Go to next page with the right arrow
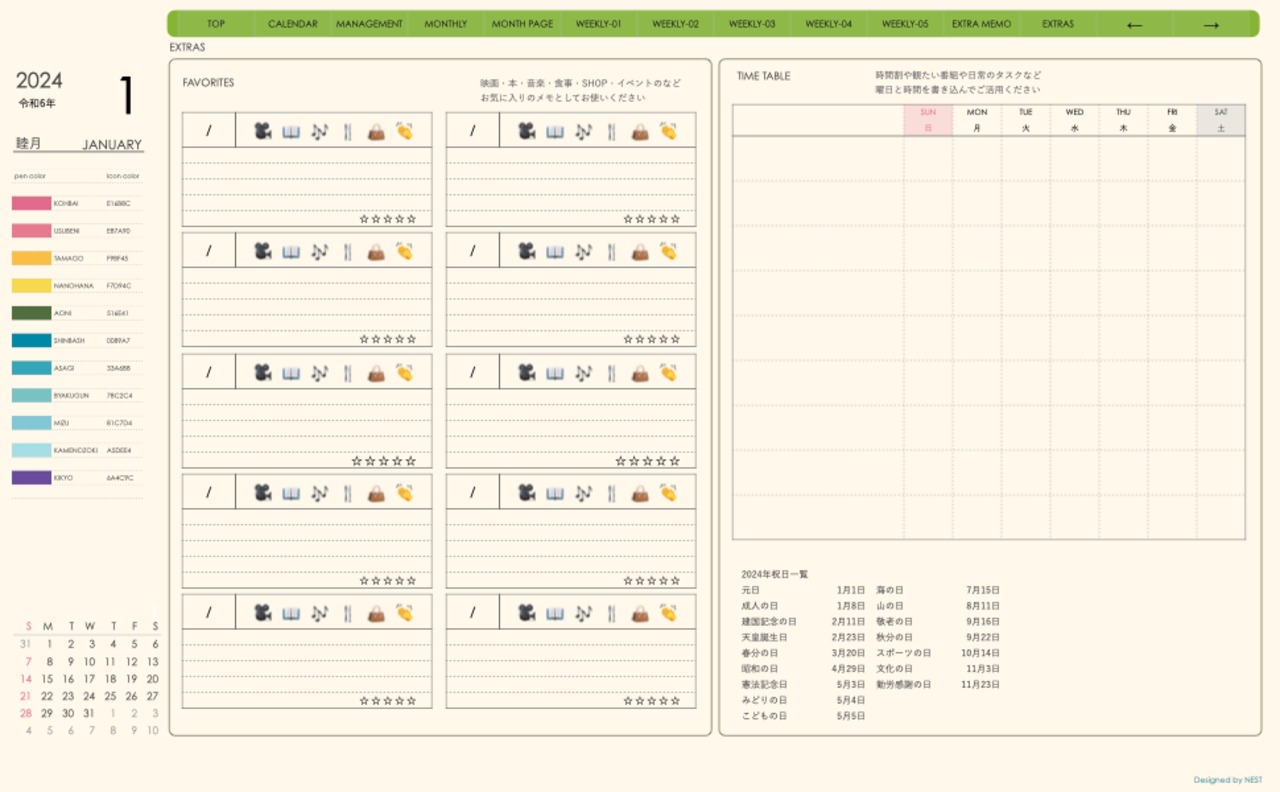This screenshot has width=1280, height=792. [x=1210, y=24]
